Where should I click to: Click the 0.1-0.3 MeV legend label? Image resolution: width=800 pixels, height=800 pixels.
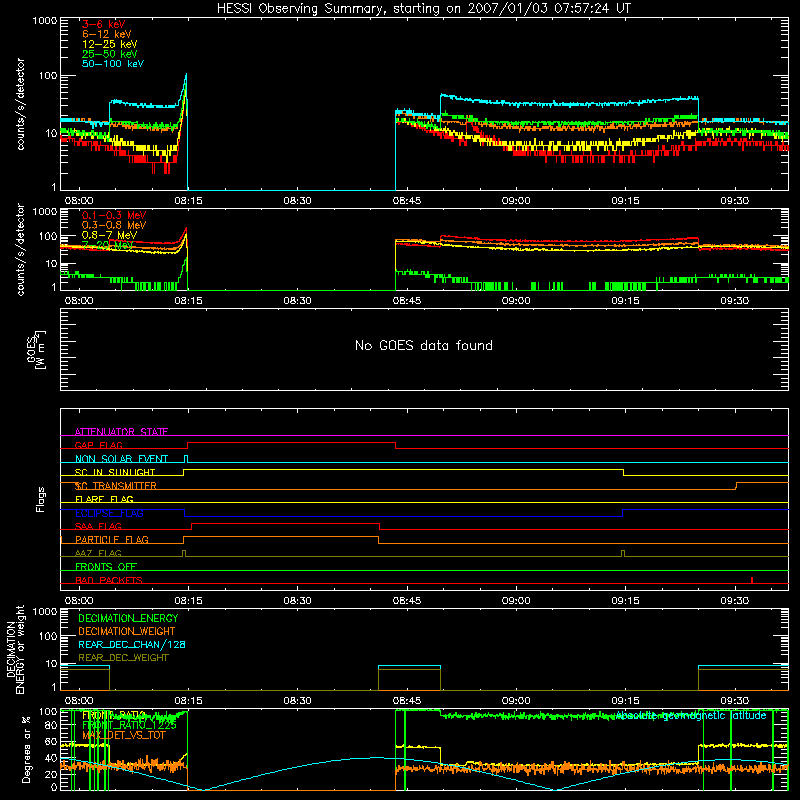pos(114,215)
